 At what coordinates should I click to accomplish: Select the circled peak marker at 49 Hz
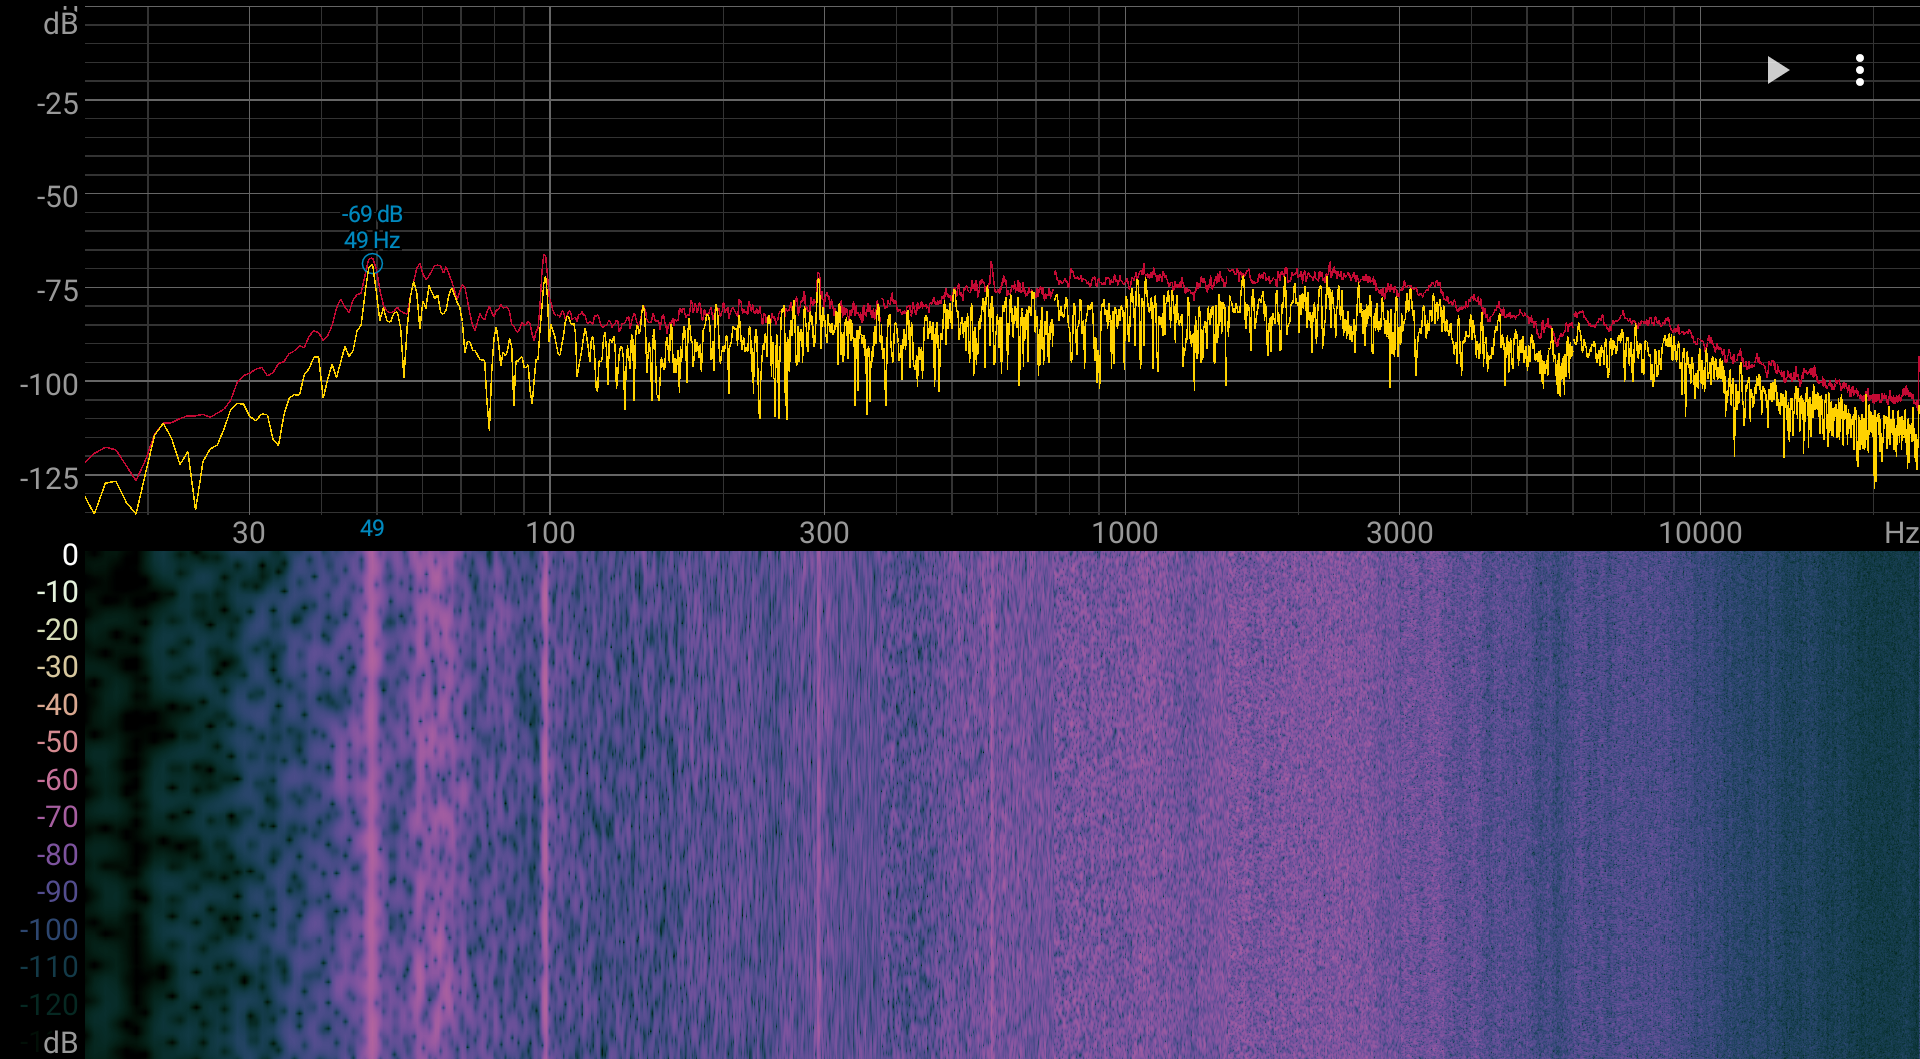(x=372, y=264)
